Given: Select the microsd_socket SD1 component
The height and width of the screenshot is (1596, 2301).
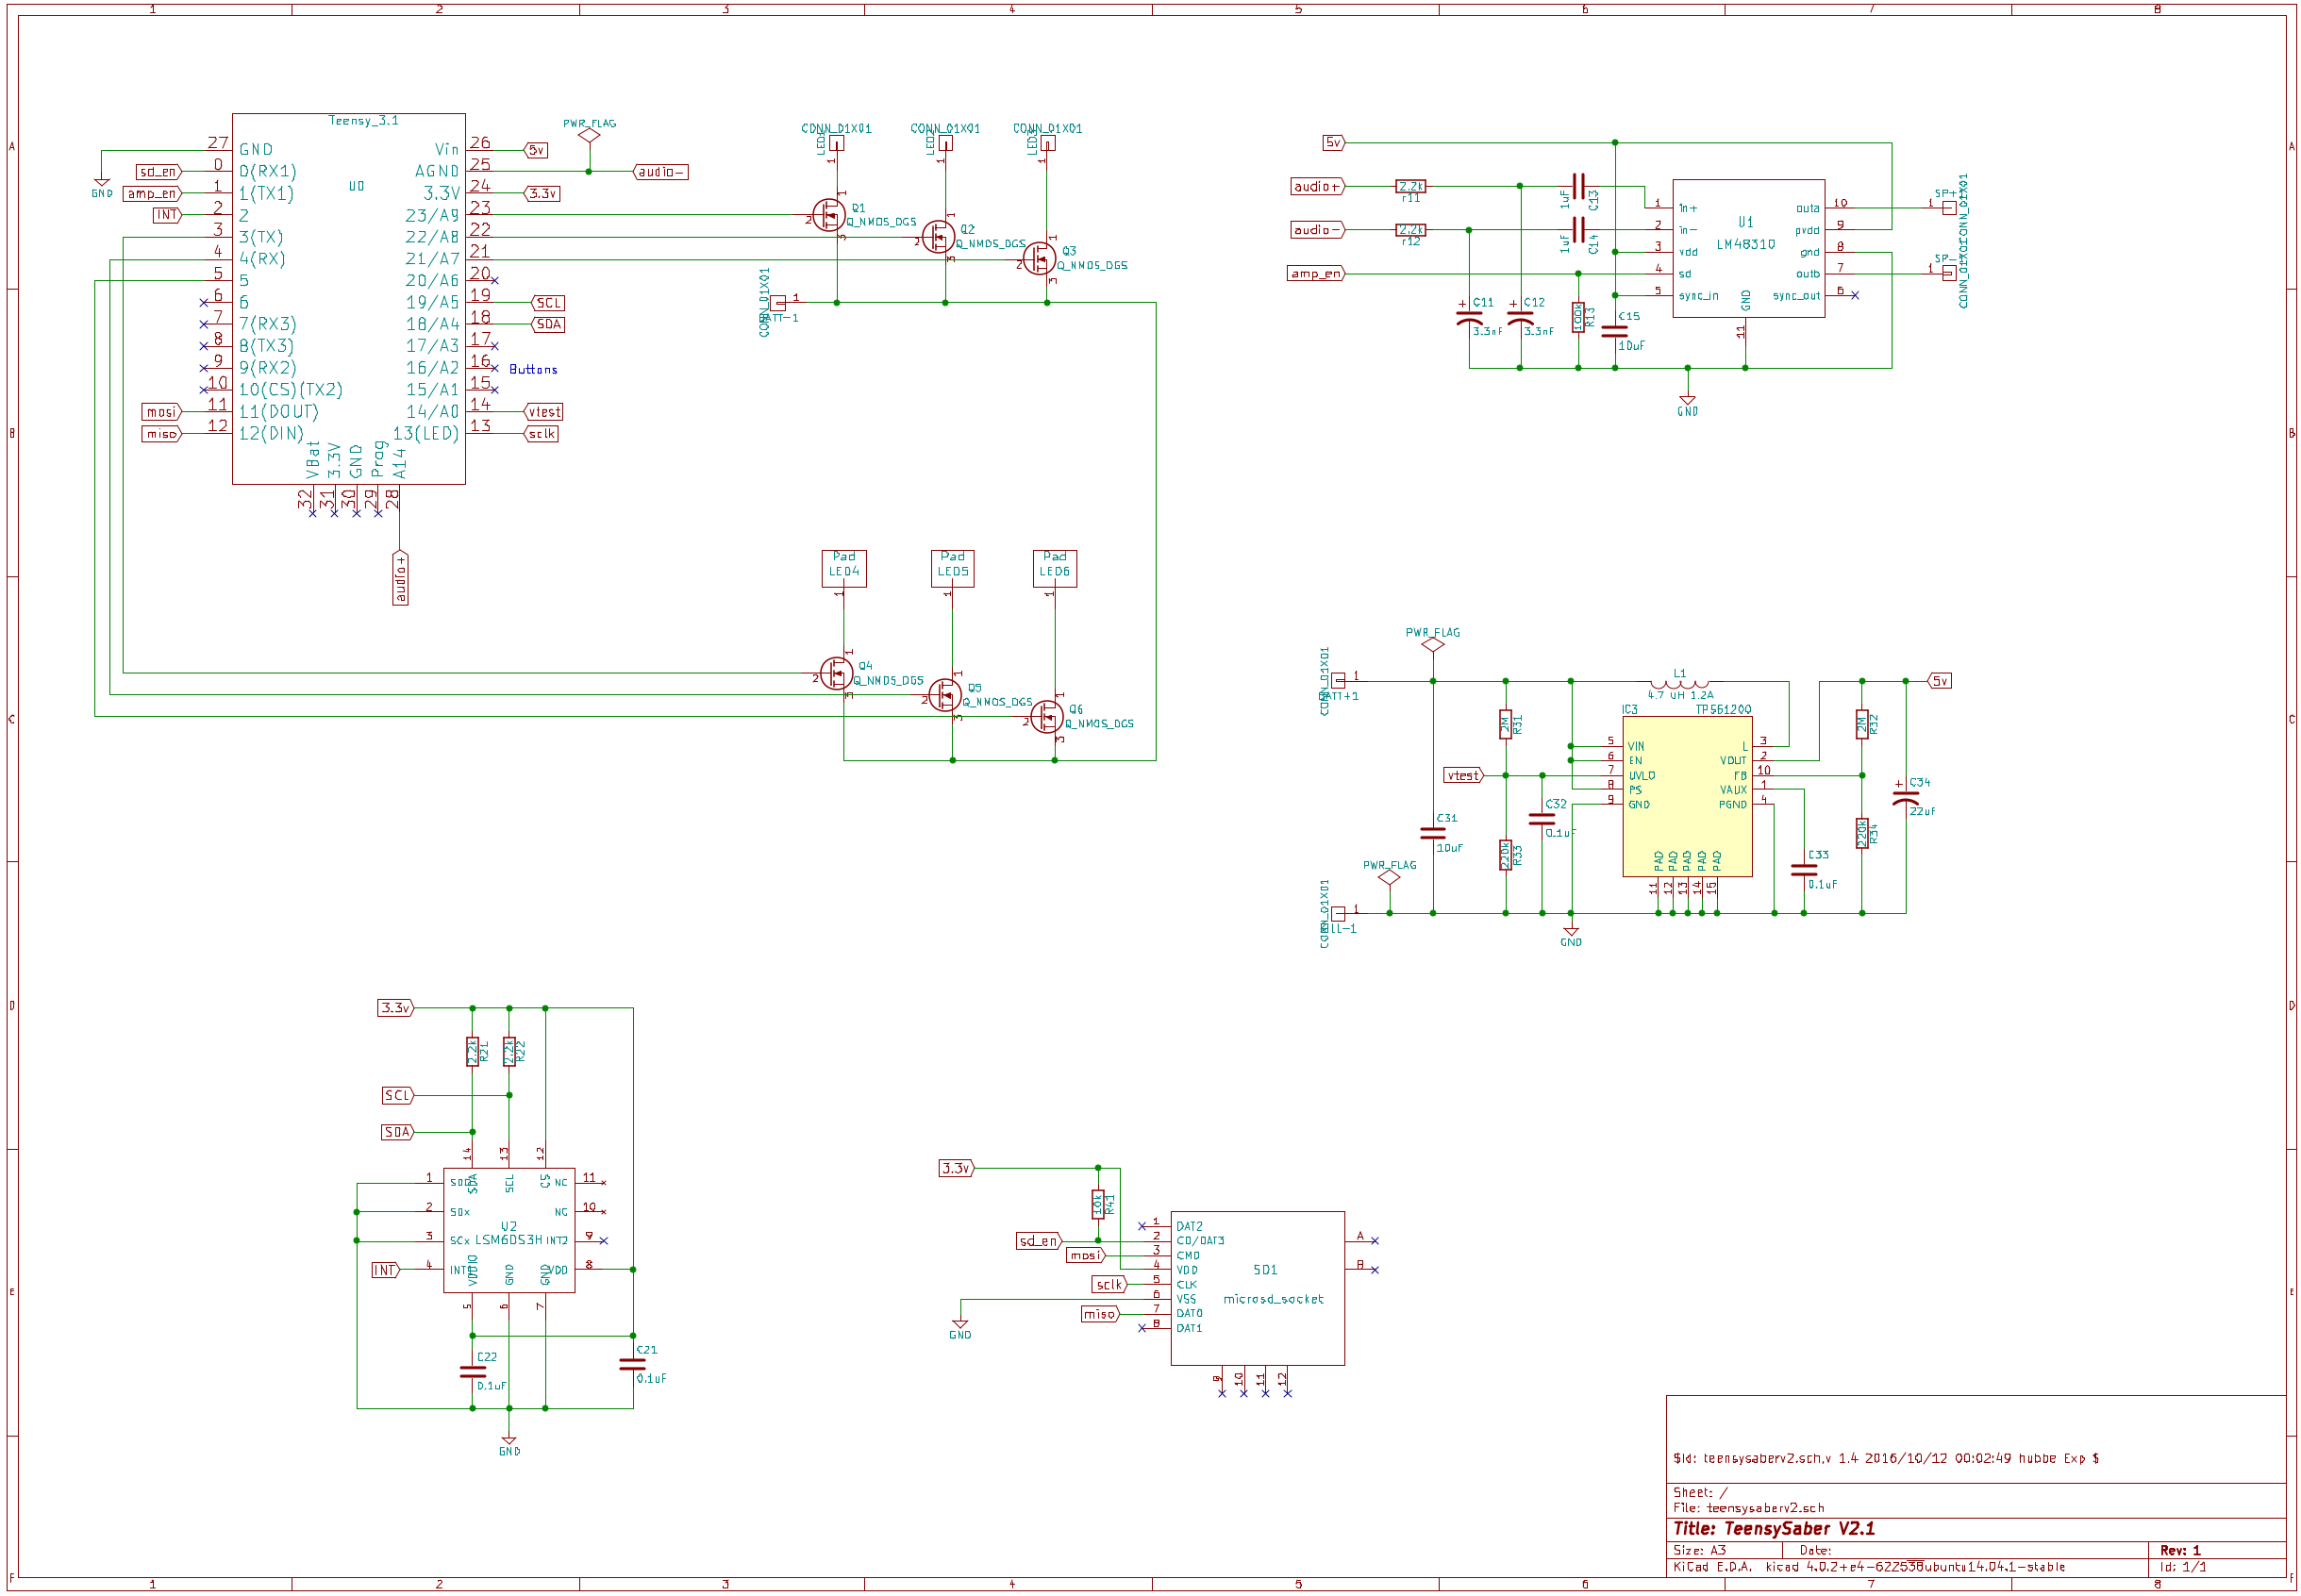Looking at the screenshot, I should (x=1257, y=1287).
